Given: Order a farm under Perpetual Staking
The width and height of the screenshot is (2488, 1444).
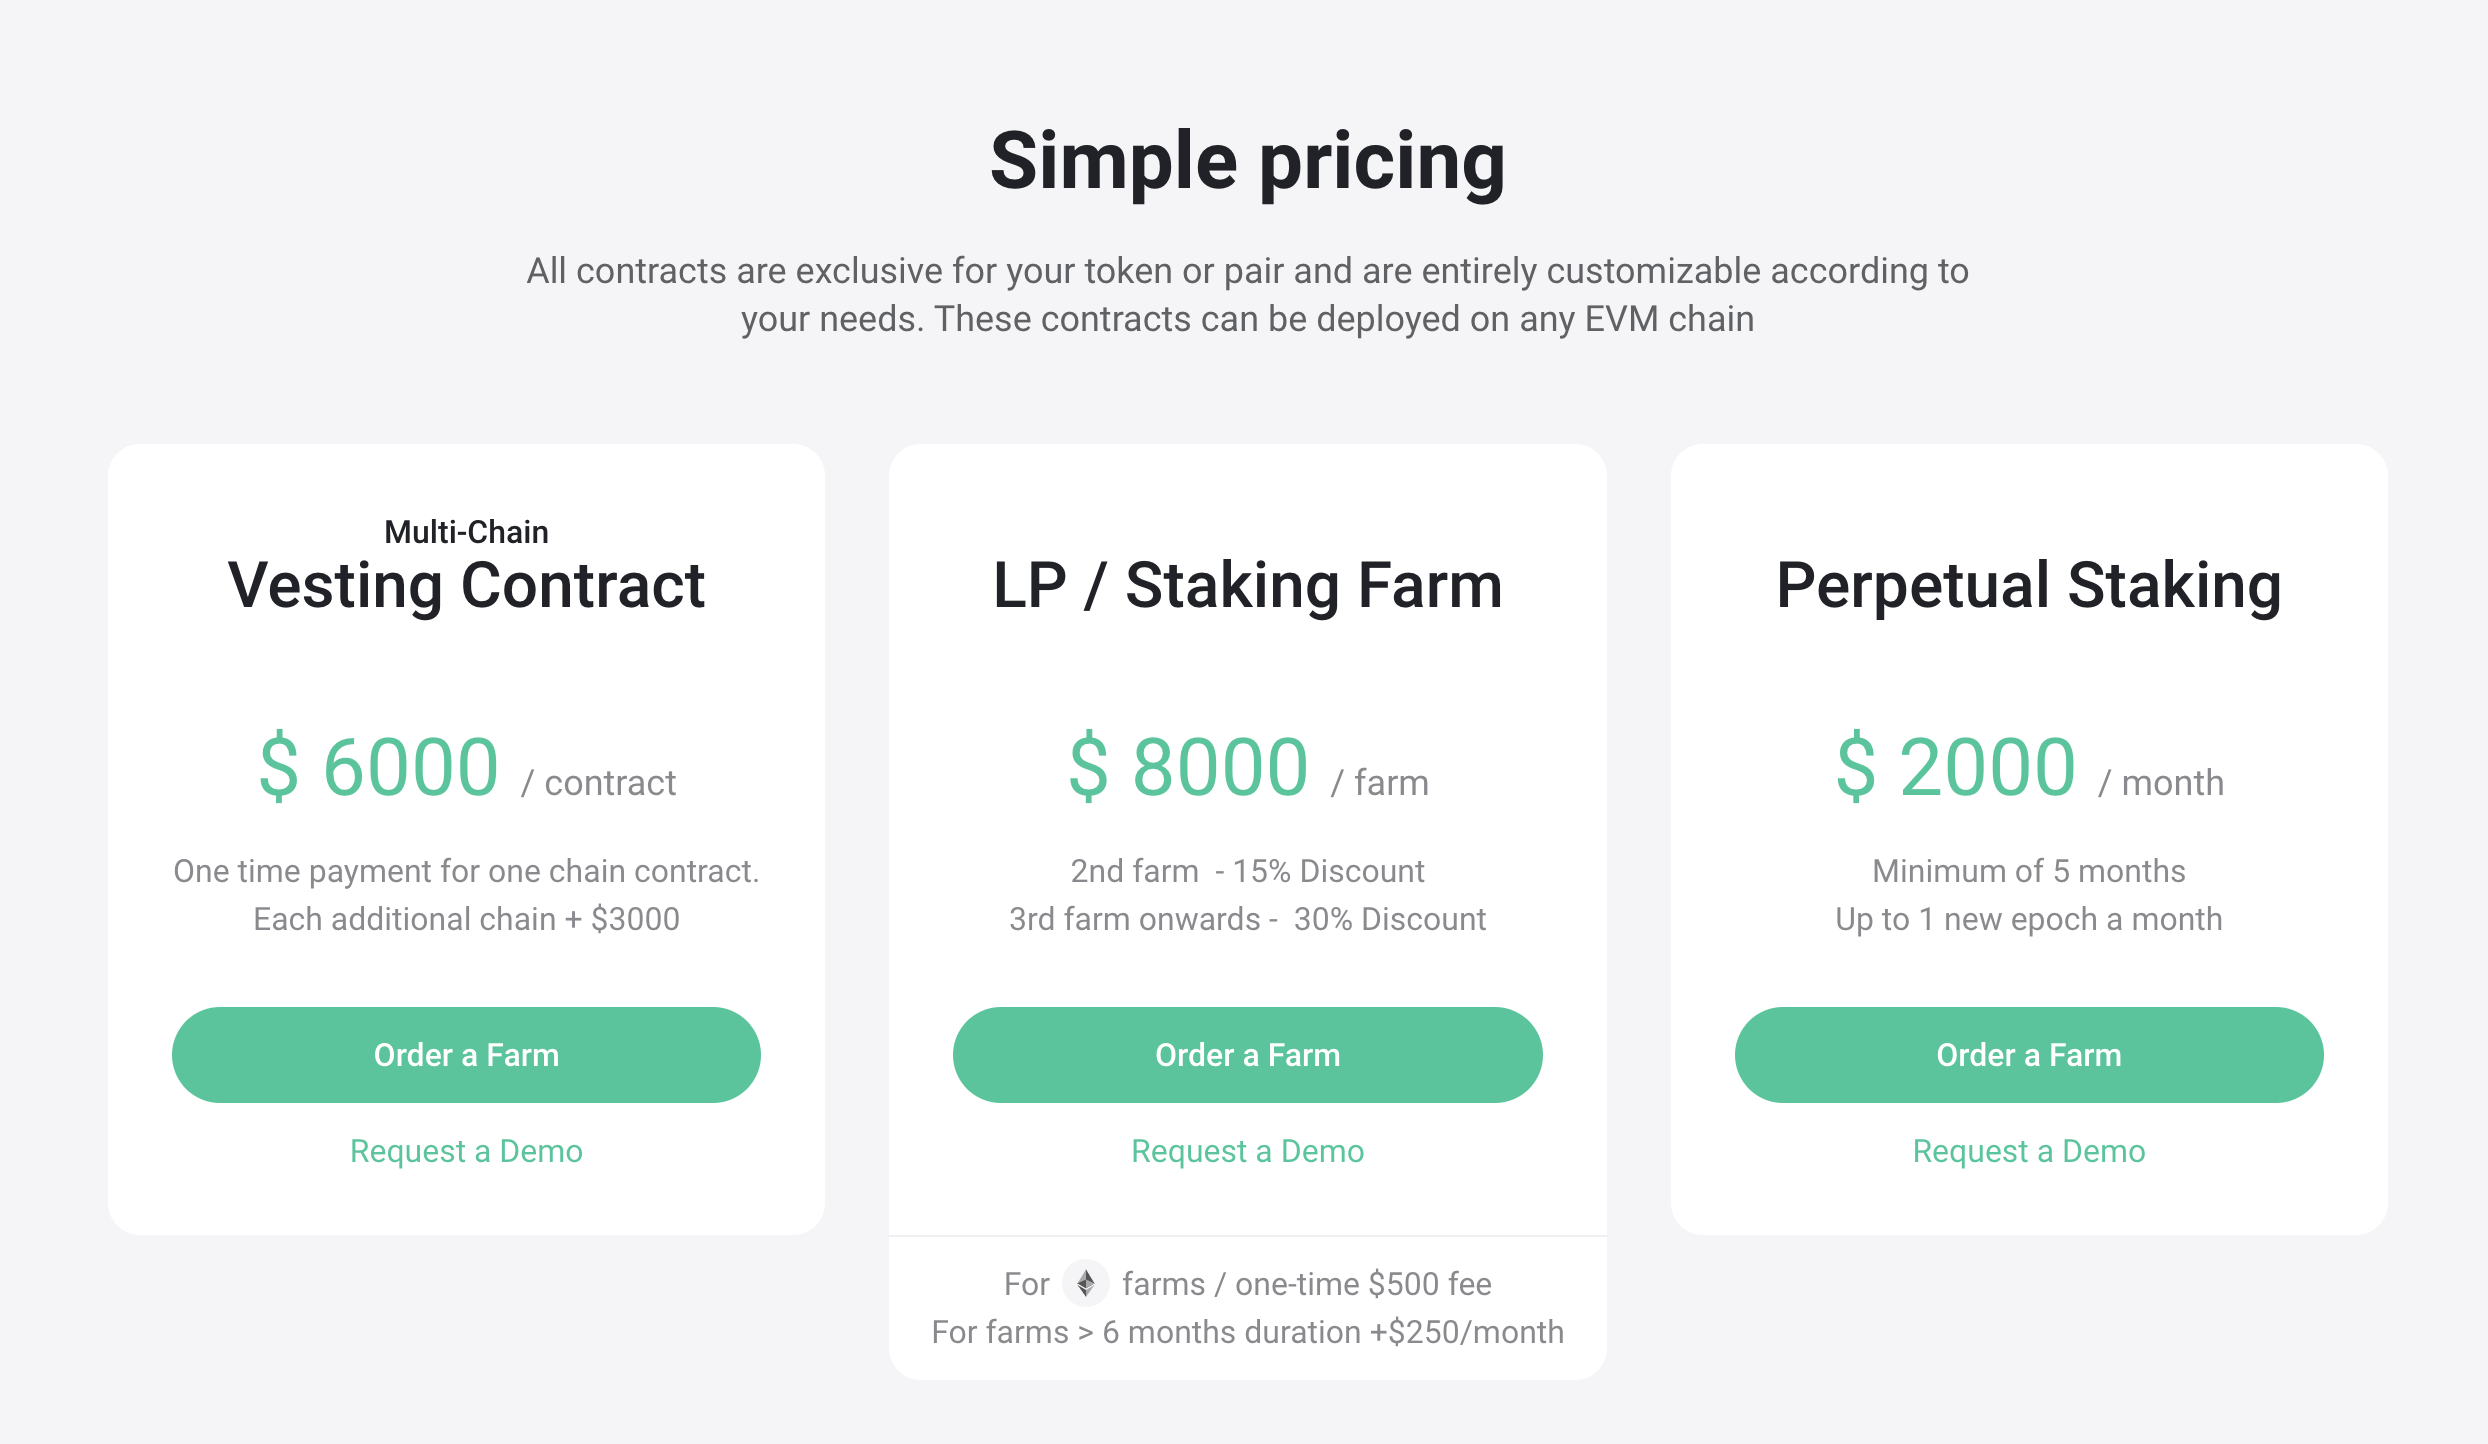Looking at the screenshot, I should (x=2028, y=1055).
